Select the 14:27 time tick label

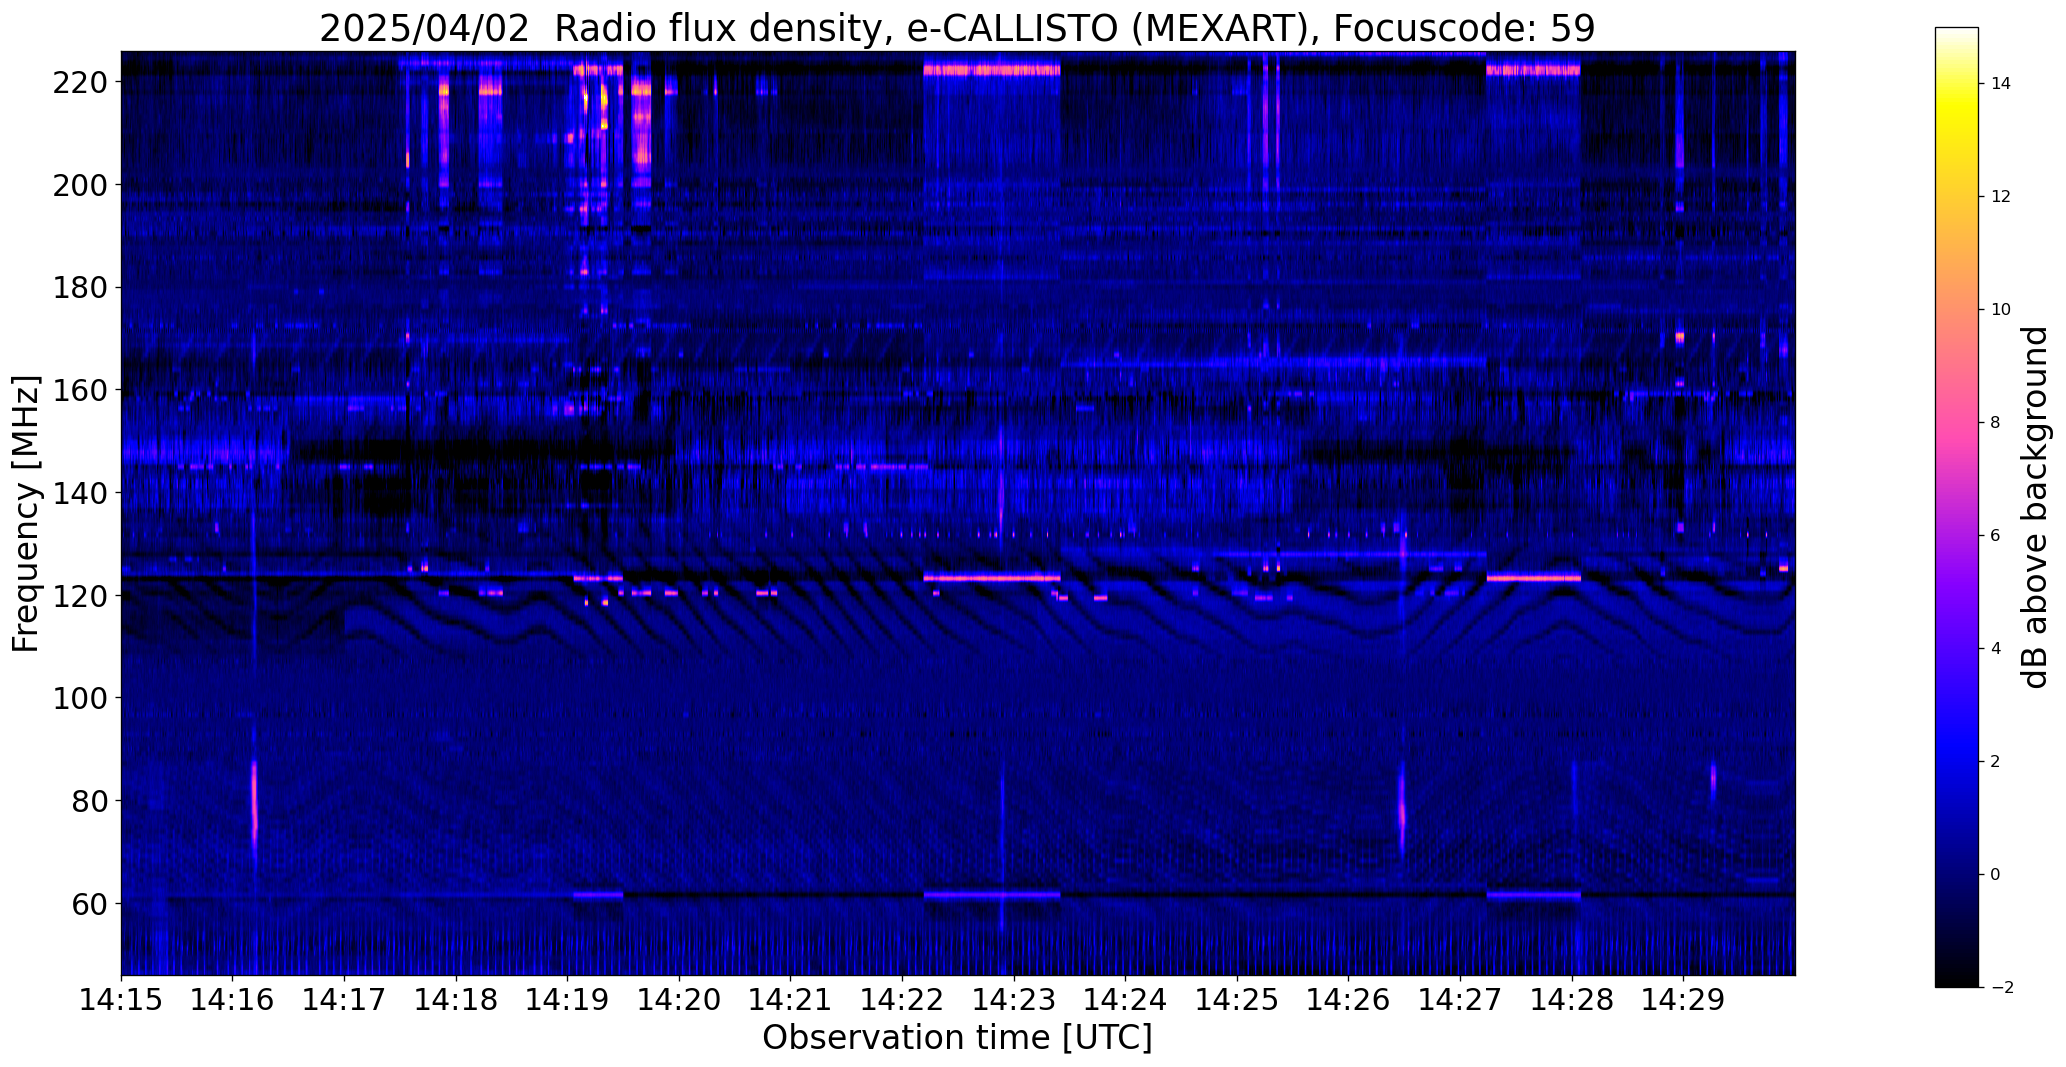coord(1461,1000)
